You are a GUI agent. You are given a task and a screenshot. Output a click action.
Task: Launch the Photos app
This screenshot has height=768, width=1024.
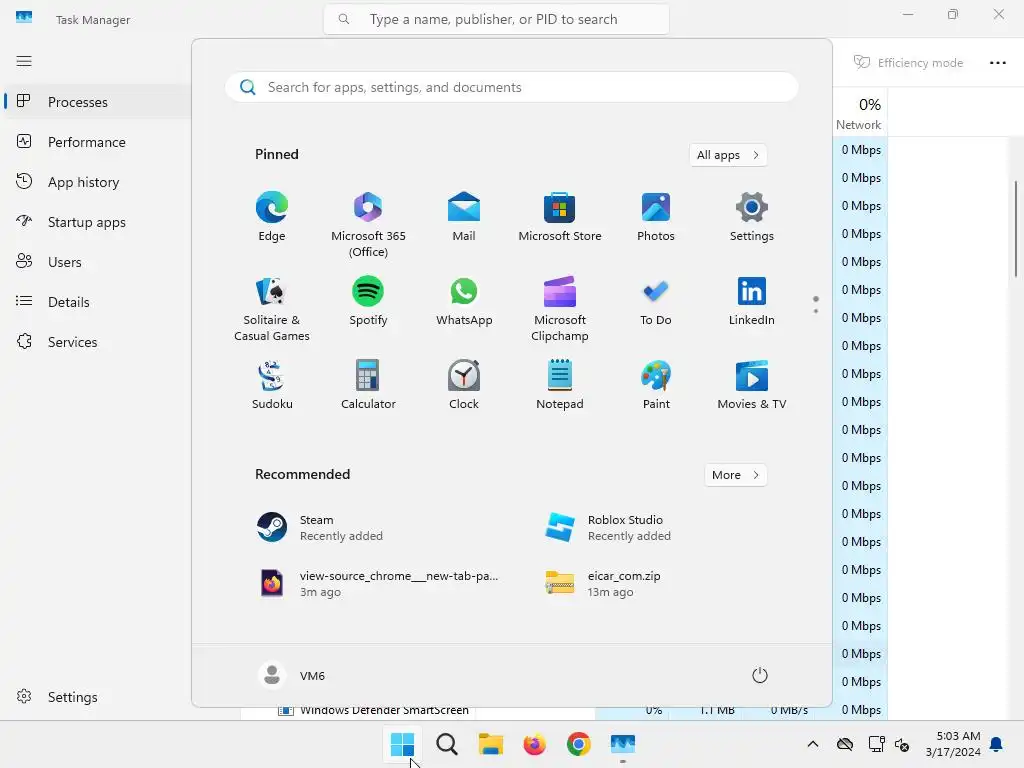[x=656, y=217]
